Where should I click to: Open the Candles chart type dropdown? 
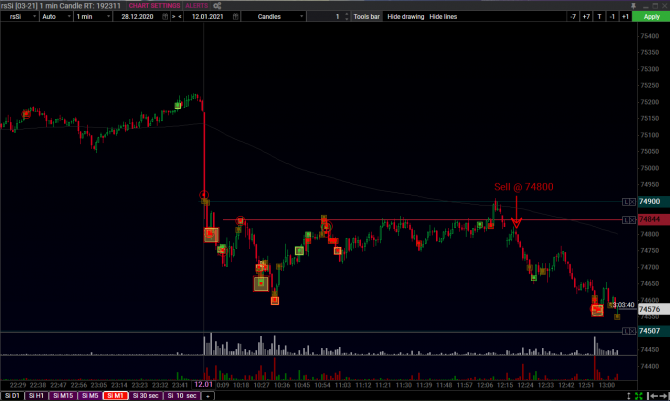[x=273, y=17]
